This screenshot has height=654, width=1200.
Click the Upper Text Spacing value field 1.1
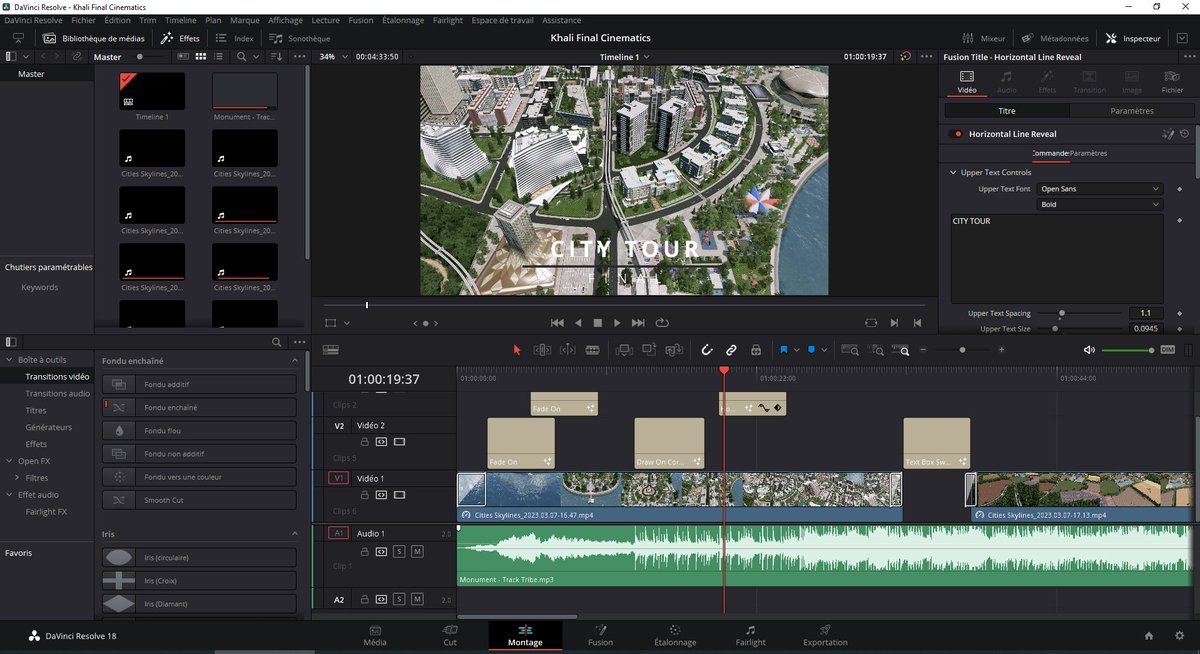[1146, 313]
